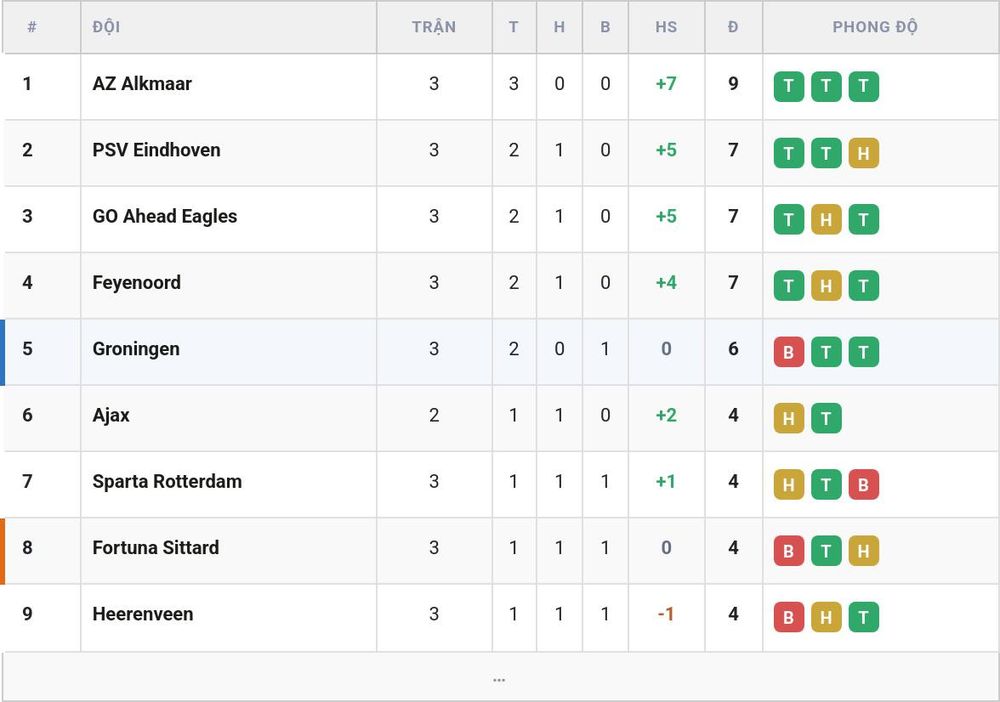Select the Groningen row
The image size is (1000, 702).
pos(499,352)
